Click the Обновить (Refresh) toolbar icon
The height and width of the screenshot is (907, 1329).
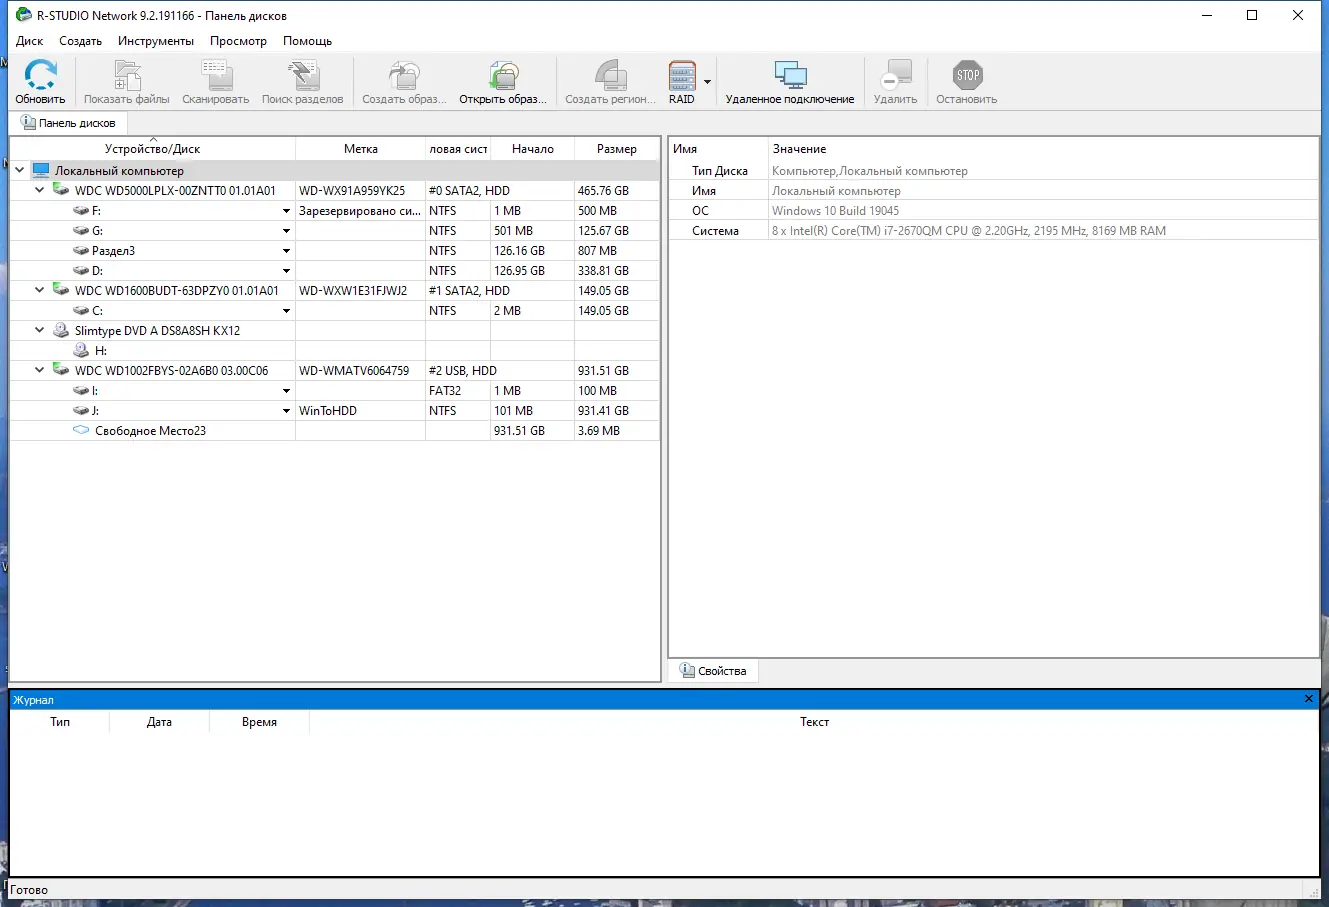[40, 80]
